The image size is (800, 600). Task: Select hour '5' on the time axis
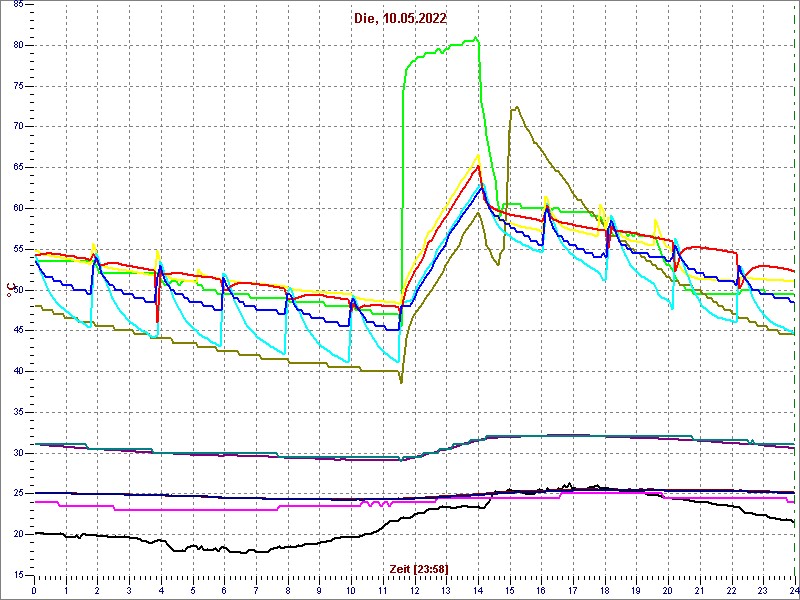(x=193, y=591)
